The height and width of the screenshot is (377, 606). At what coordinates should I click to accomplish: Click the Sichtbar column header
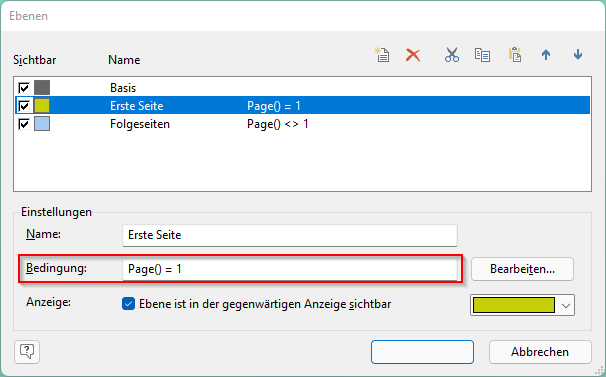click(34, 60)
